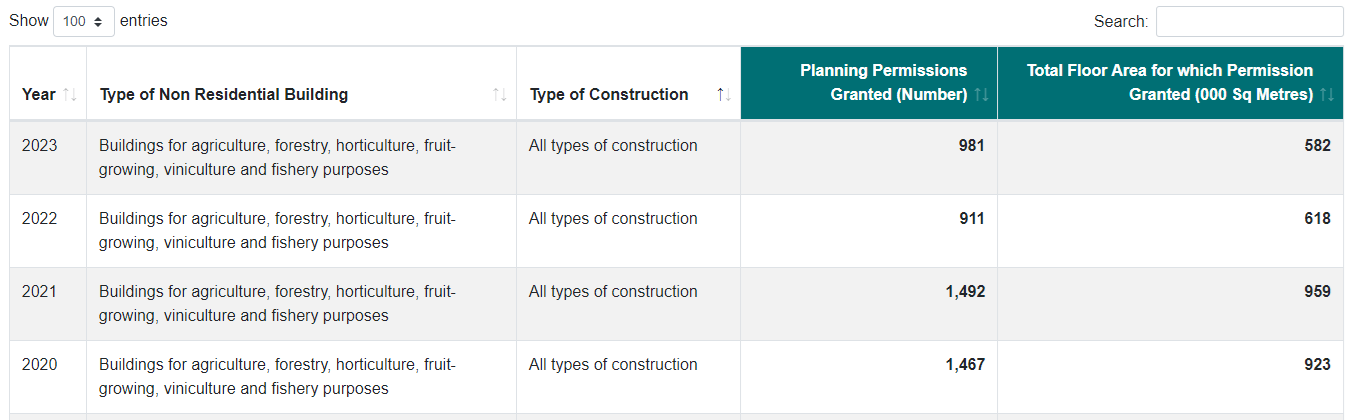Select the 2023 year cell
Image resolution: width=1349 pixels, height=420 pixels.
coord(40,145)
